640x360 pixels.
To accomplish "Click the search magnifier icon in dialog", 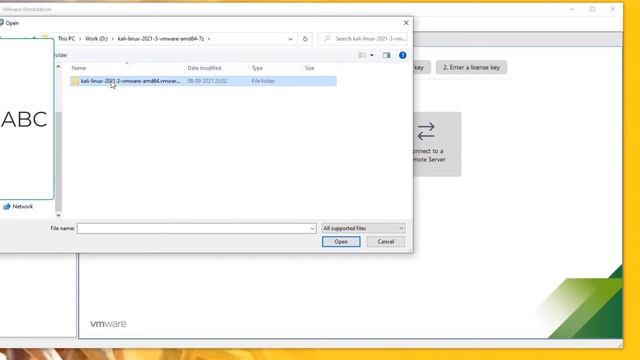I will [x=327, y=38].
